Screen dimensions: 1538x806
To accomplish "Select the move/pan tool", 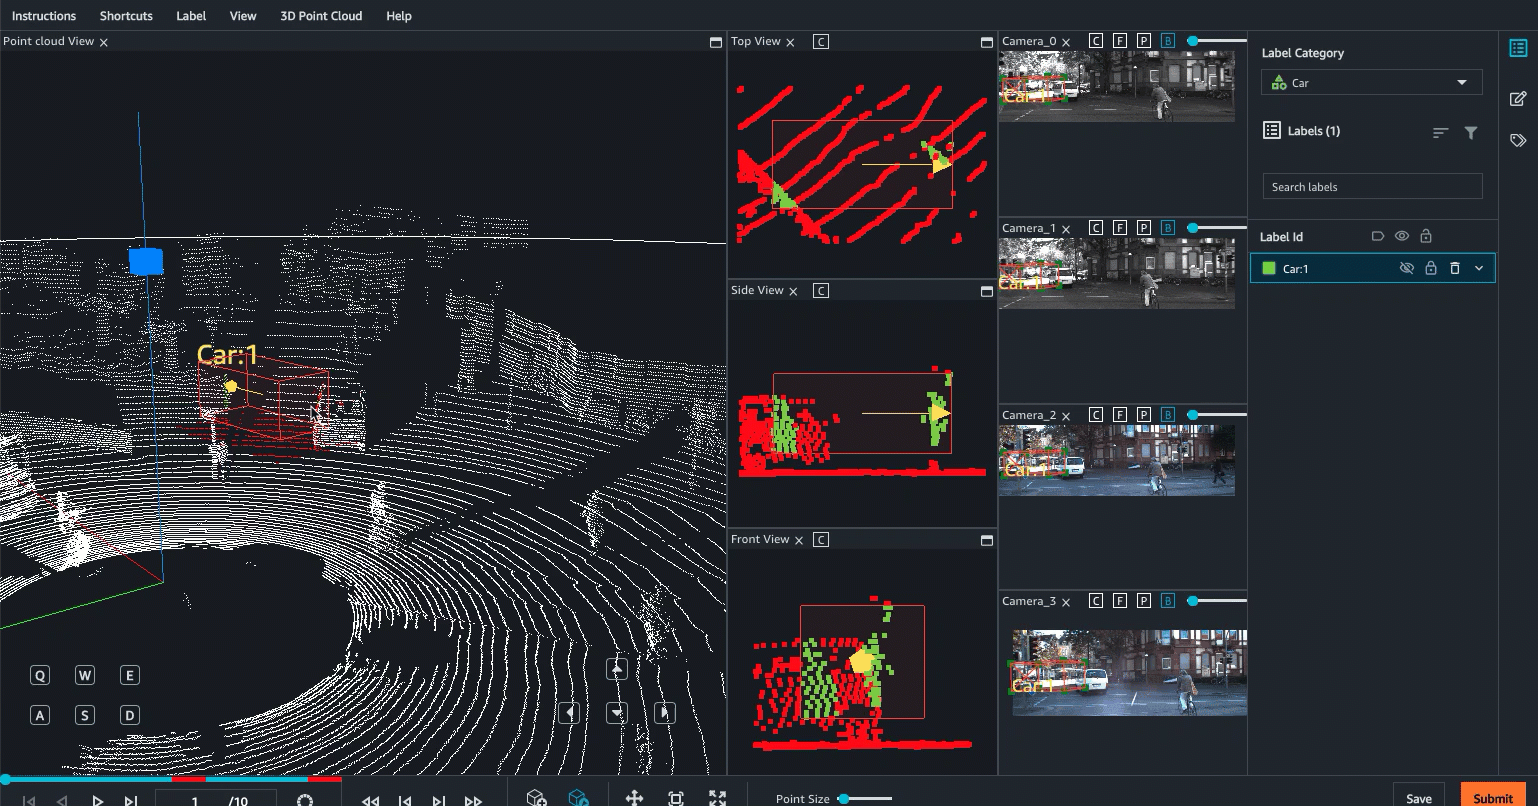I will pyautogui.click(x=634, y=798).
